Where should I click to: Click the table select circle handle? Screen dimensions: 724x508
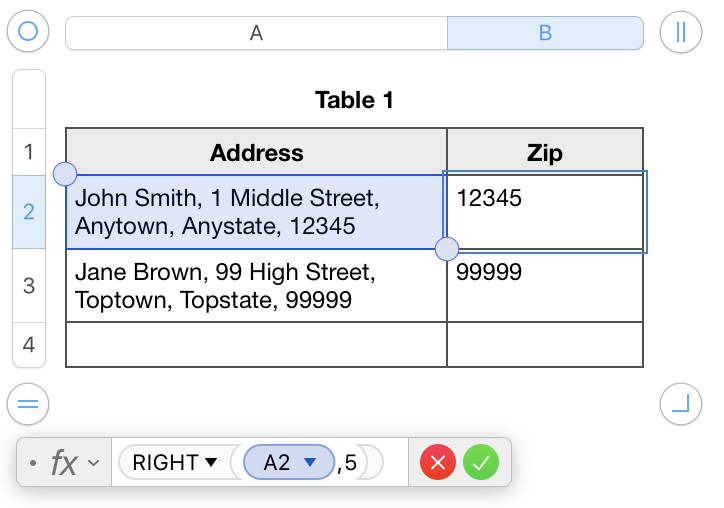tap(28, 32)
